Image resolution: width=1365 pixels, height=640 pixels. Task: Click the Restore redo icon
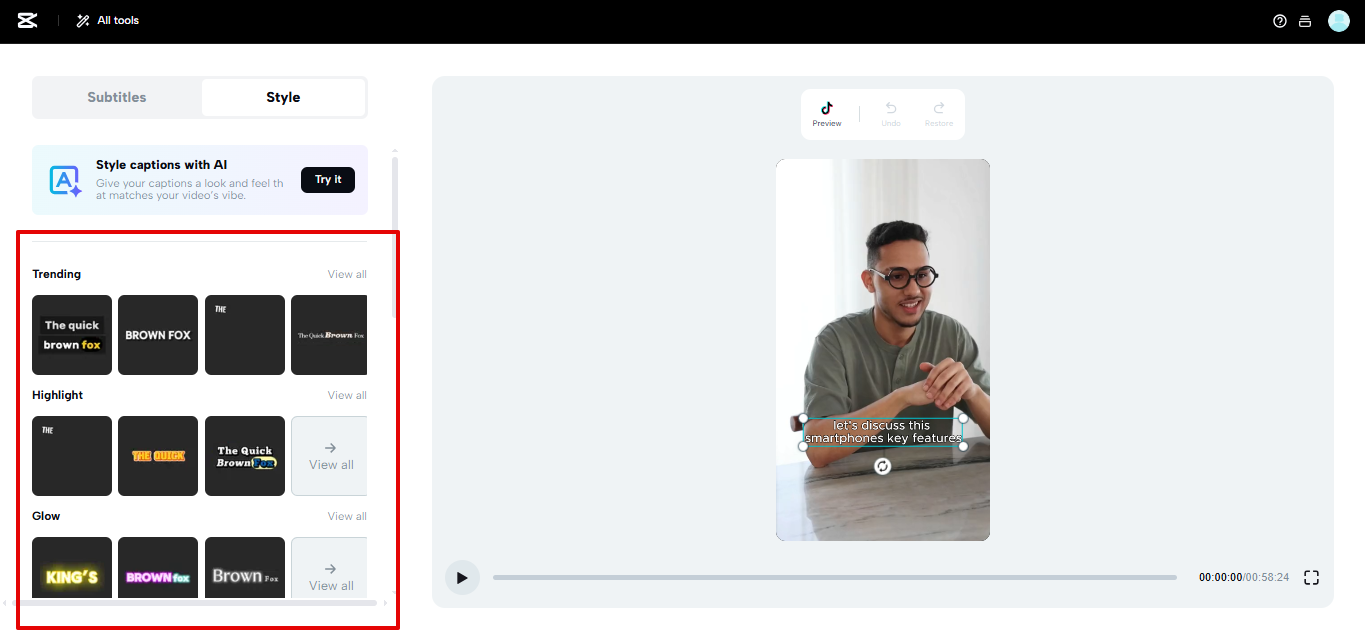939,108
